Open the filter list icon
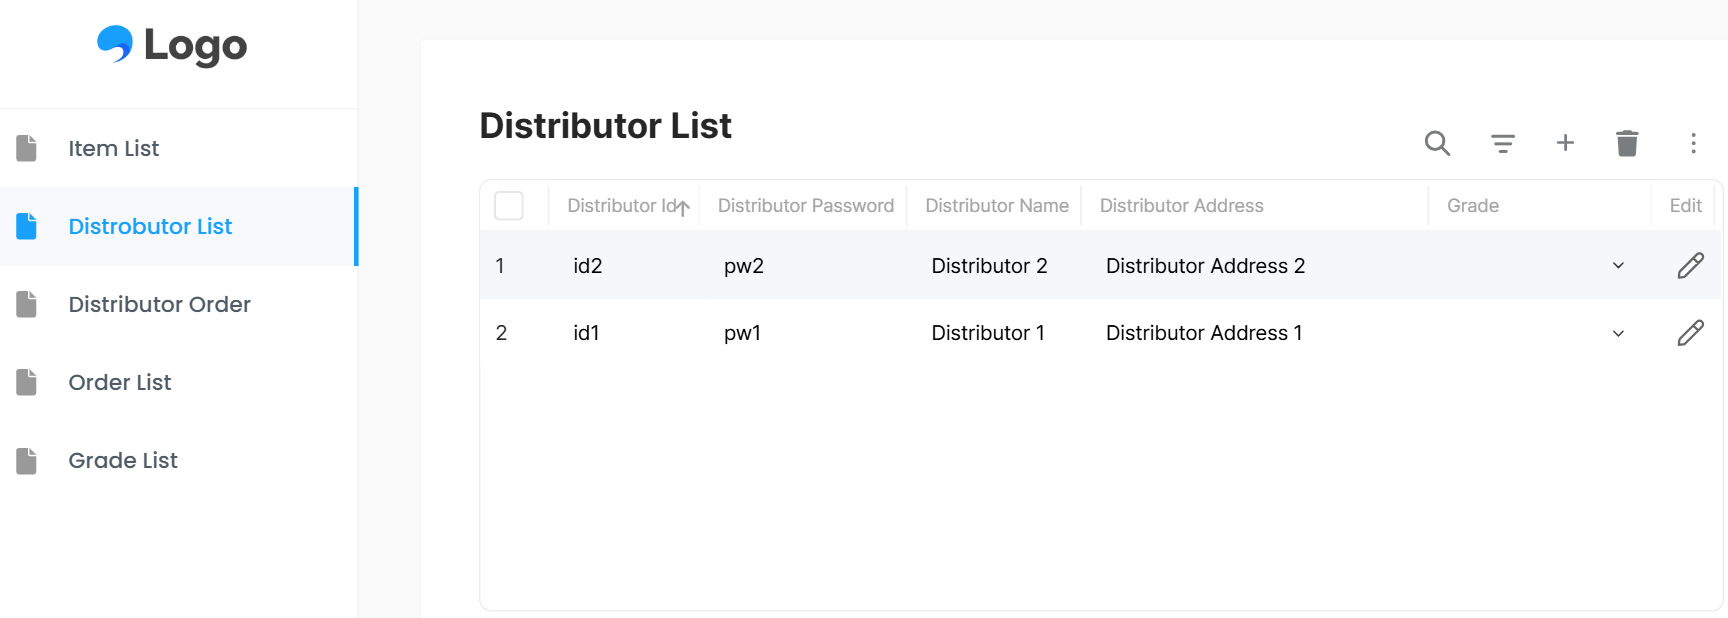1728x618 pixels. 1502,143
